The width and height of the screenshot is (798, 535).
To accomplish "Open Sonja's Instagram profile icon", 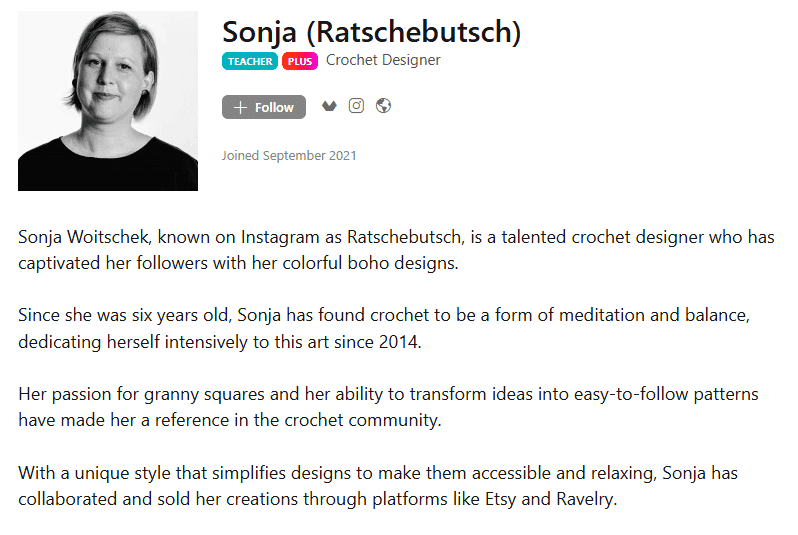I will (x=356, y=106).
